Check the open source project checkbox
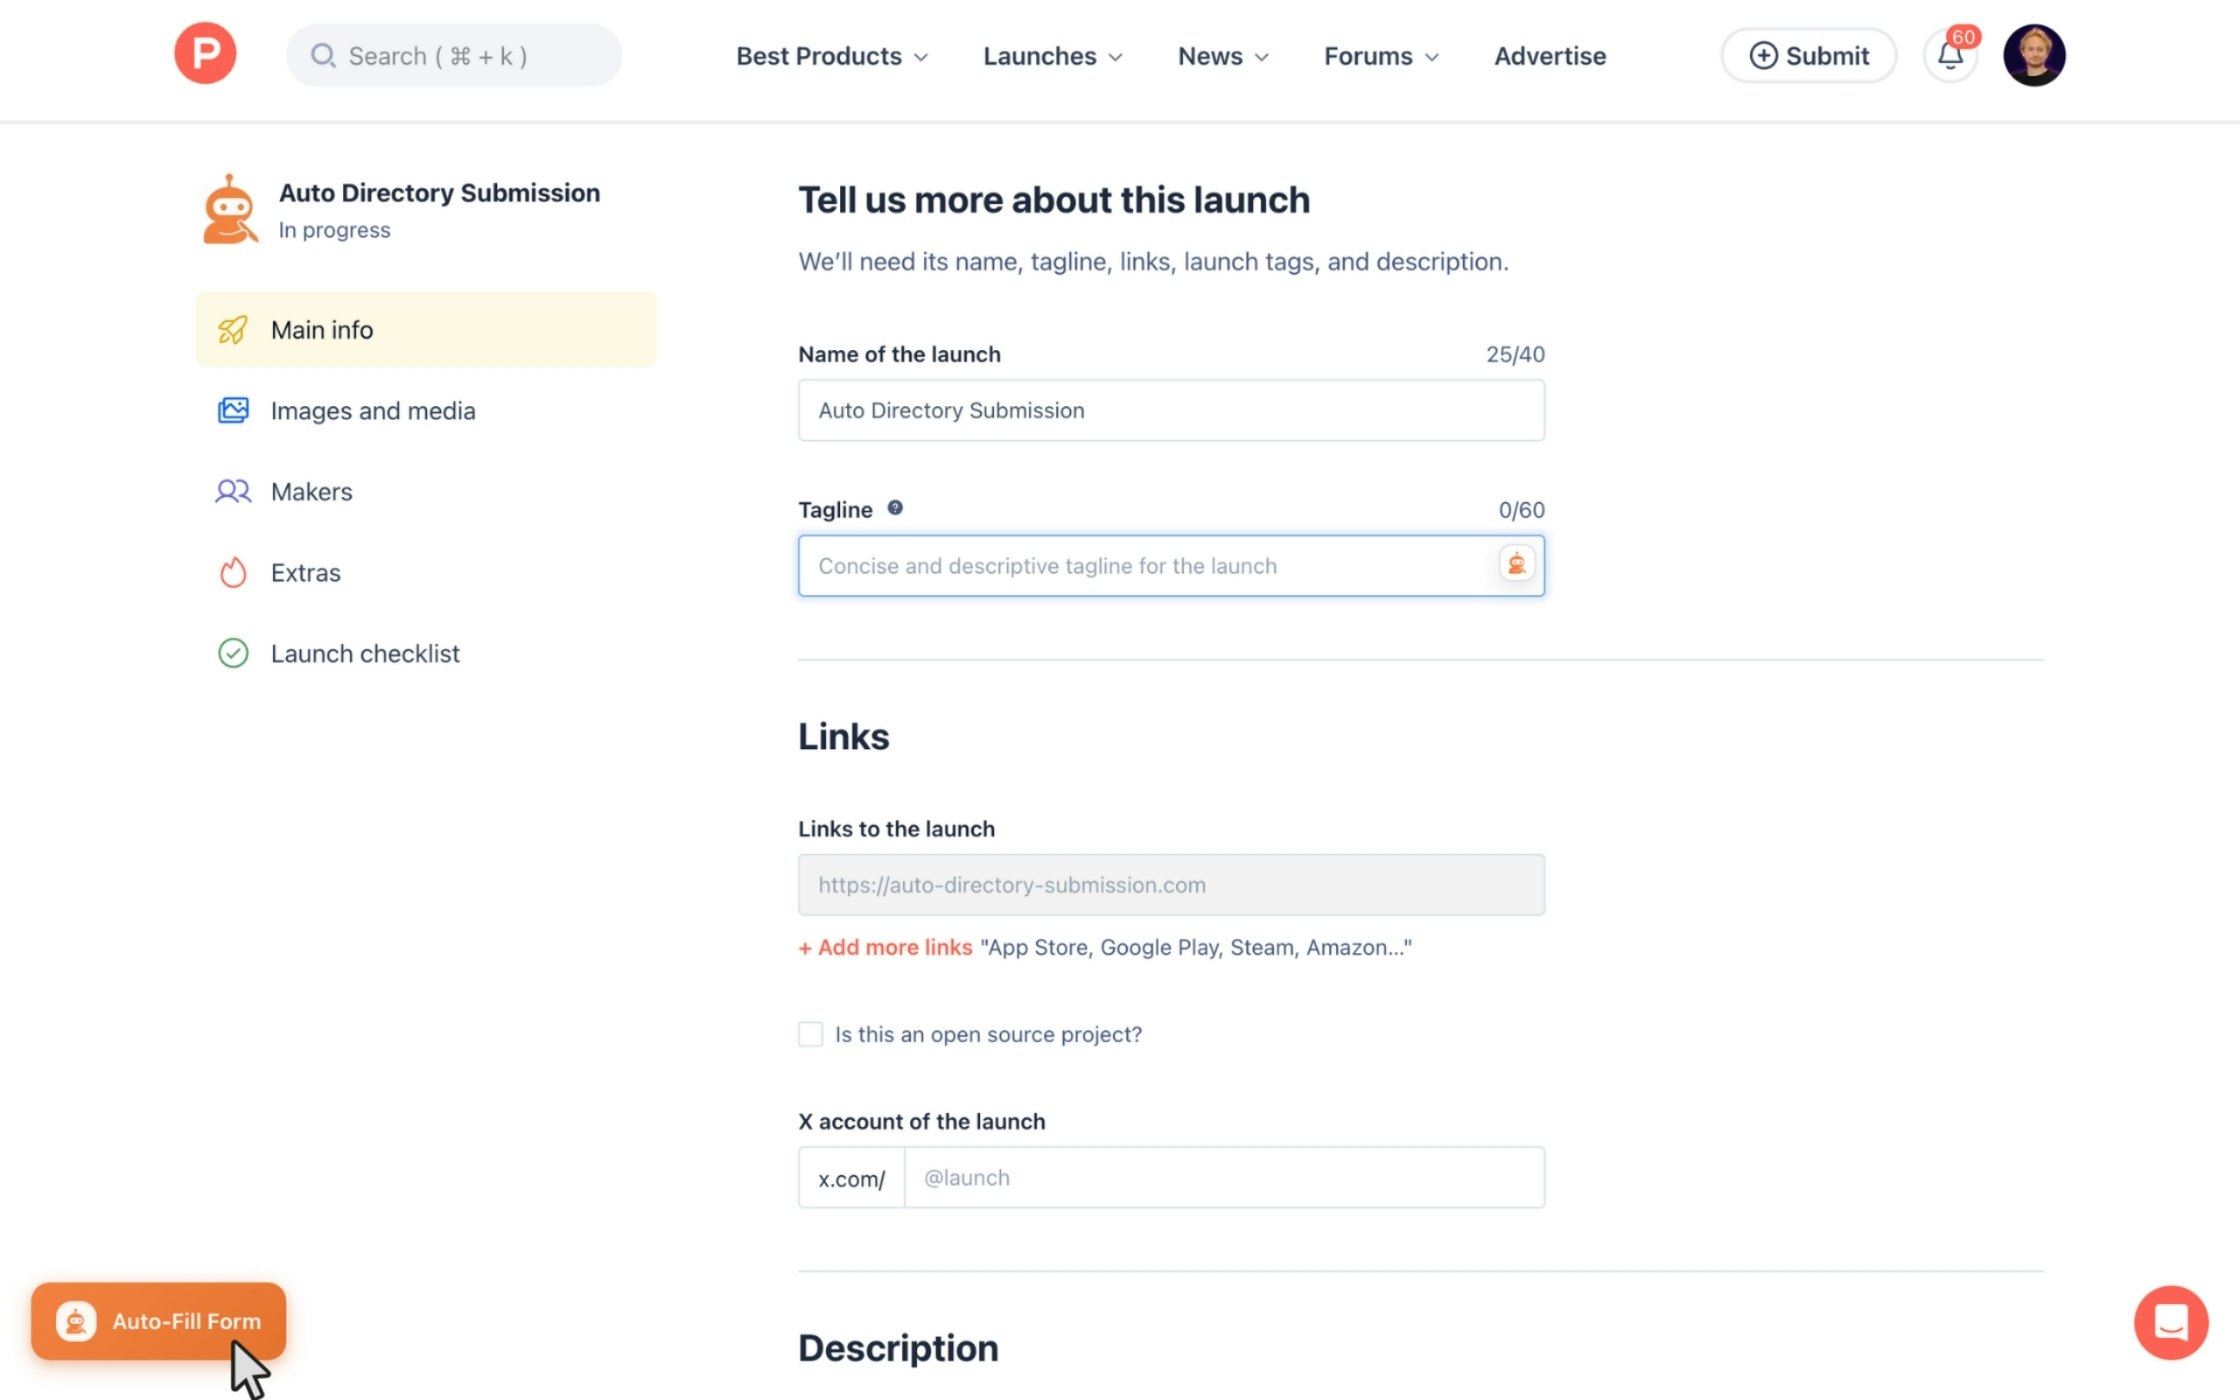This screenshot has width=2240, height=1400. 810,1034
